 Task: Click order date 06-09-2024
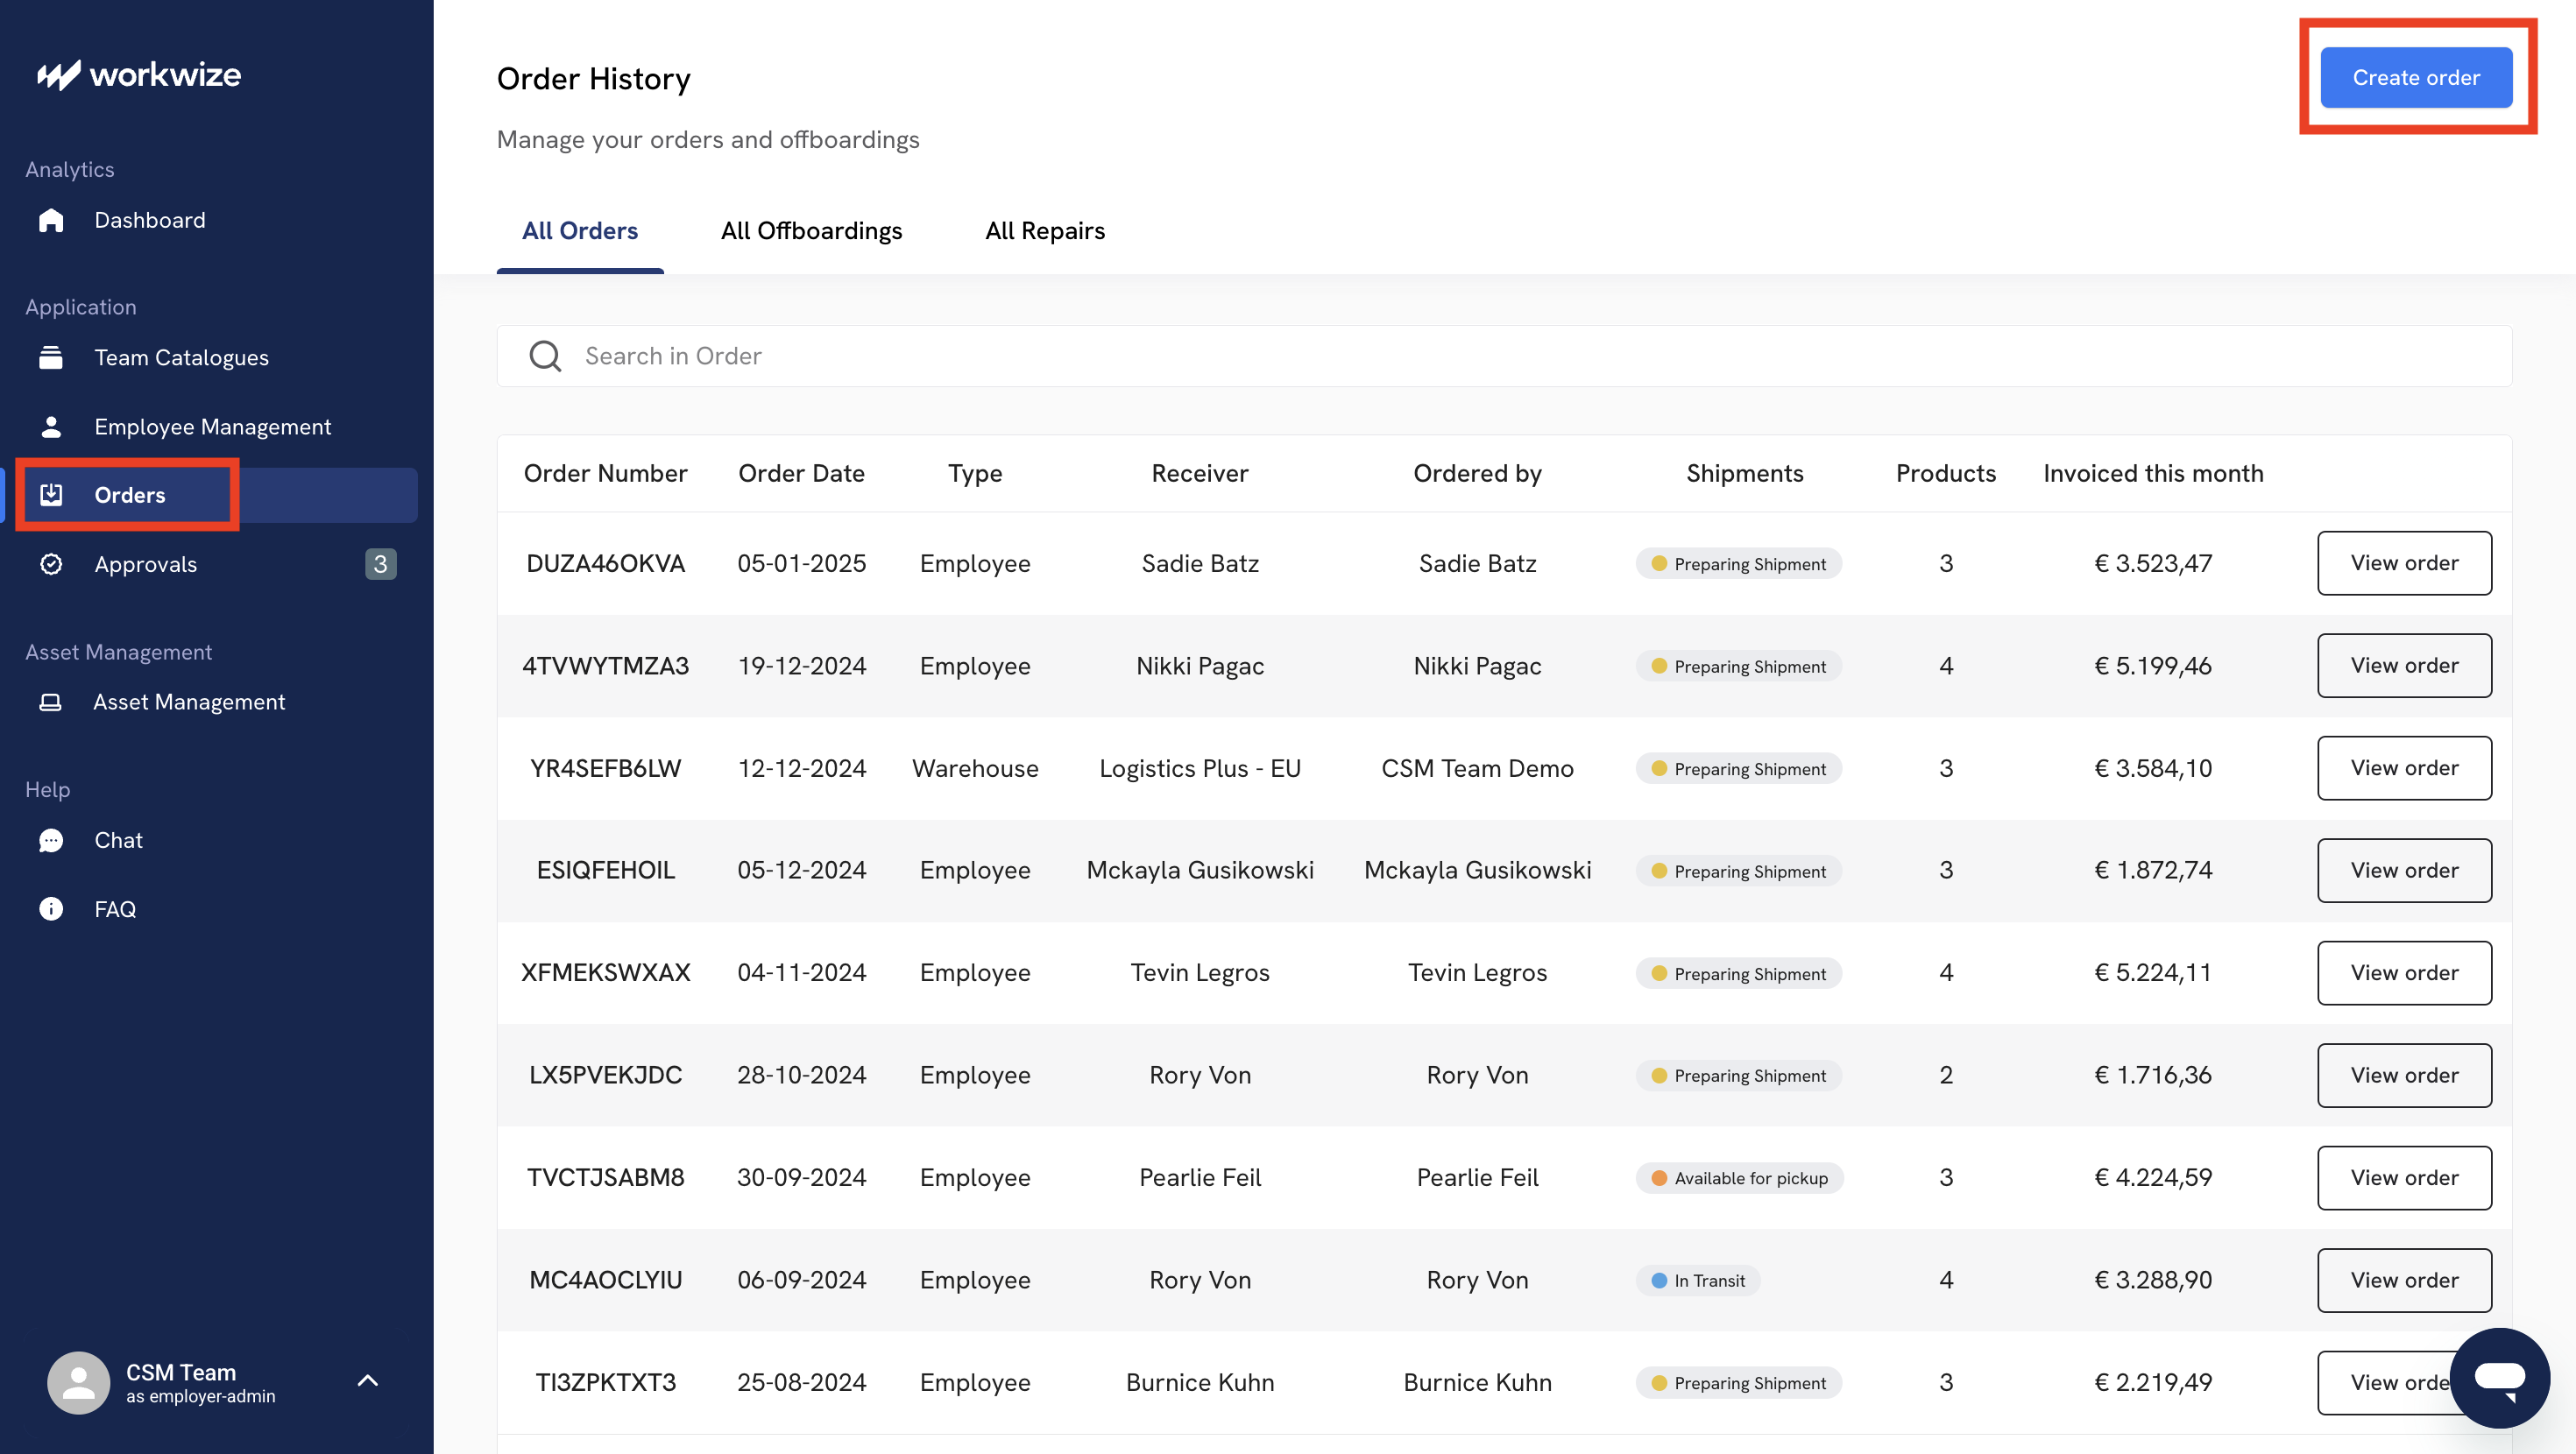coord(801,1280)
